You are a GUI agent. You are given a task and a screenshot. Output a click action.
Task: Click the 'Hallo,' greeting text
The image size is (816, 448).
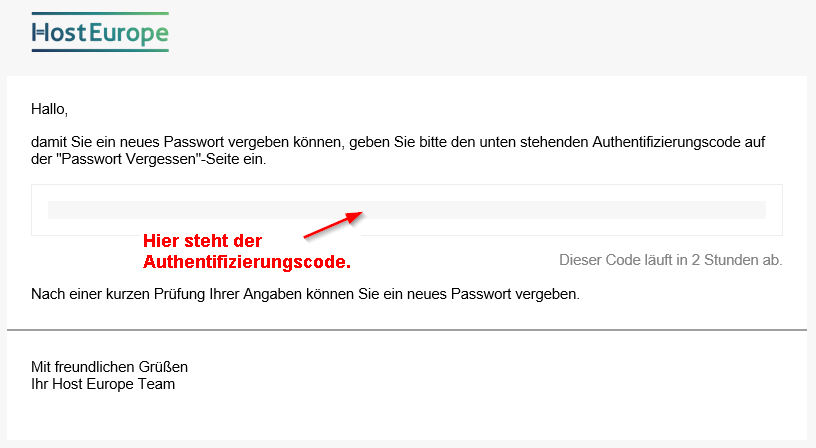coord(49,109)
